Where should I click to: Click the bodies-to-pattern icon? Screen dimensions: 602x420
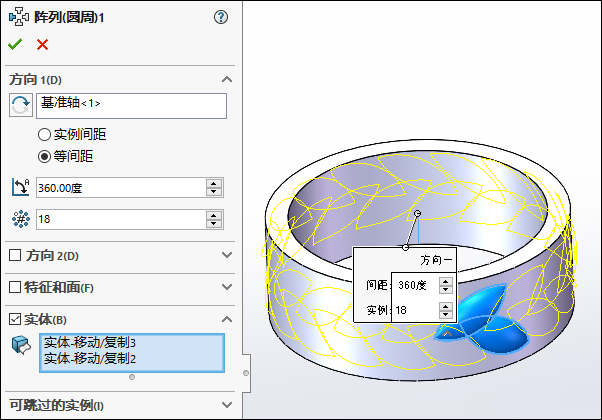[x=21, y=345]
